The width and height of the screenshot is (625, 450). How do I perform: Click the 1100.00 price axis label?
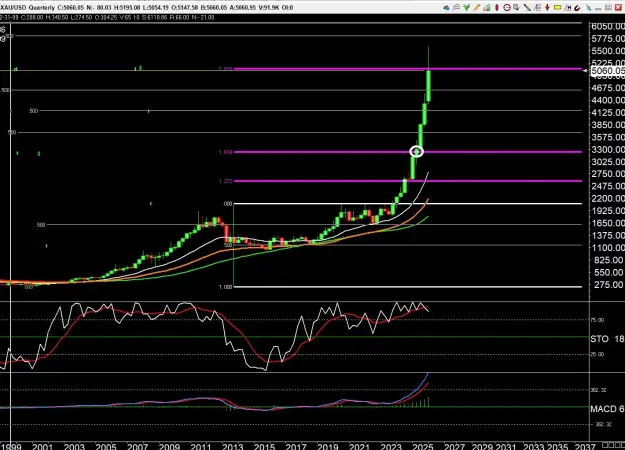pos(608,248)
